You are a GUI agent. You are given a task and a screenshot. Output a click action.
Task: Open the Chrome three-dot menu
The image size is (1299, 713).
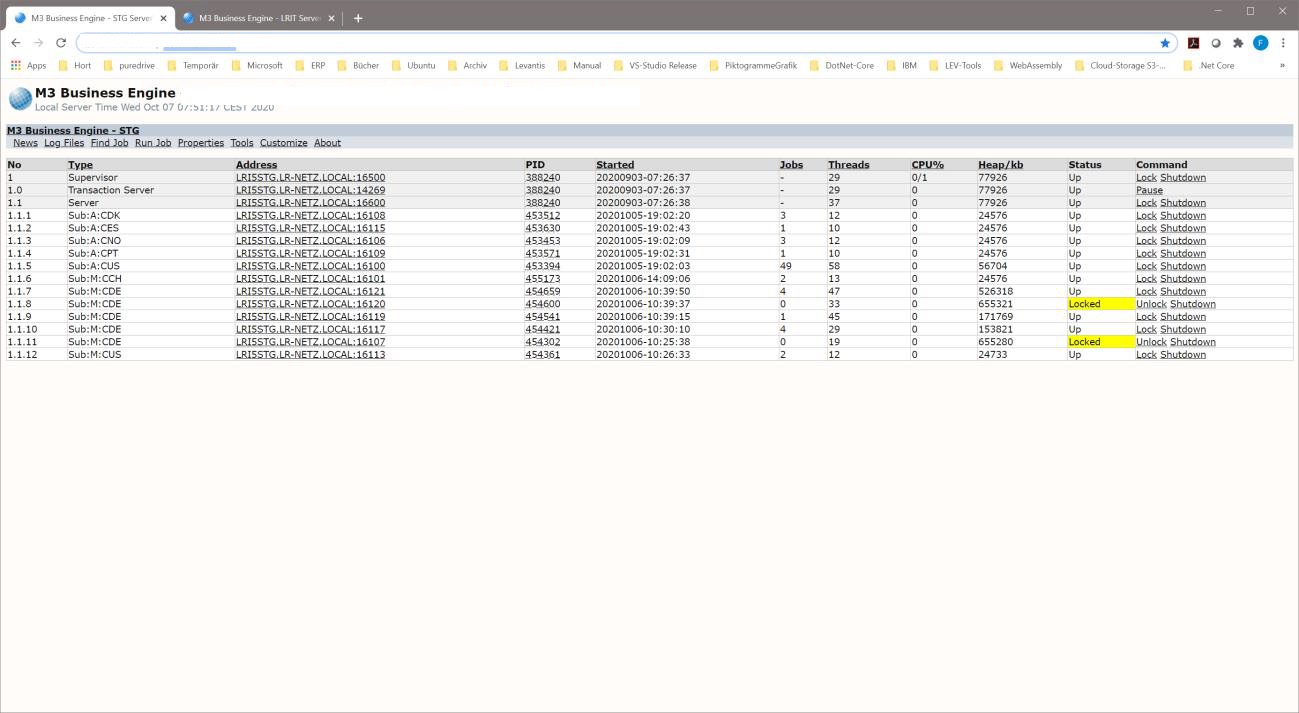click(x=1283, y=43)
